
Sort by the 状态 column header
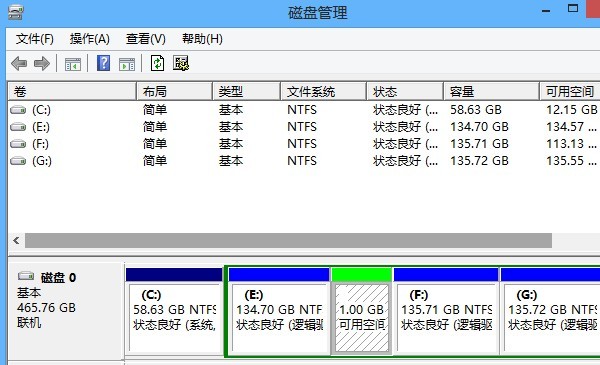(x=405, y=91)
